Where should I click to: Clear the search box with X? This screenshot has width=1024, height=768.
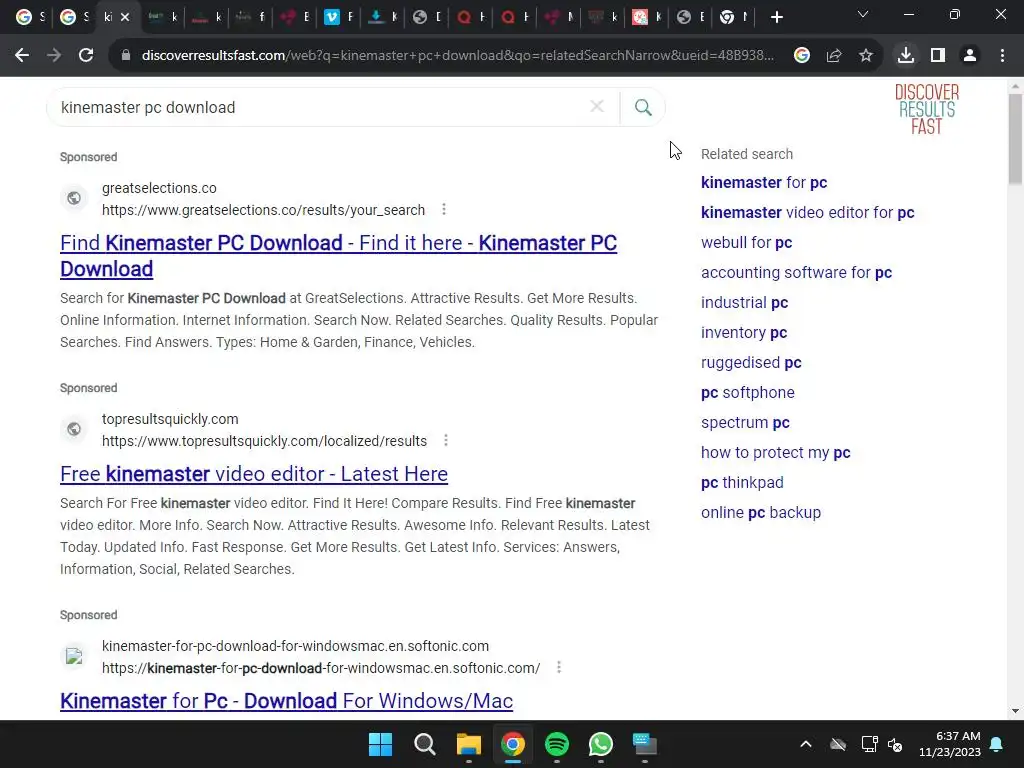pyautogui.click(x=597, y=106)
